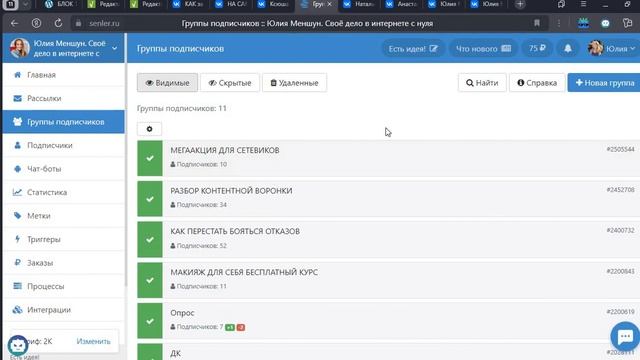
Task: Select Группы подписчиков in sidebar
Action: (63, 122)
